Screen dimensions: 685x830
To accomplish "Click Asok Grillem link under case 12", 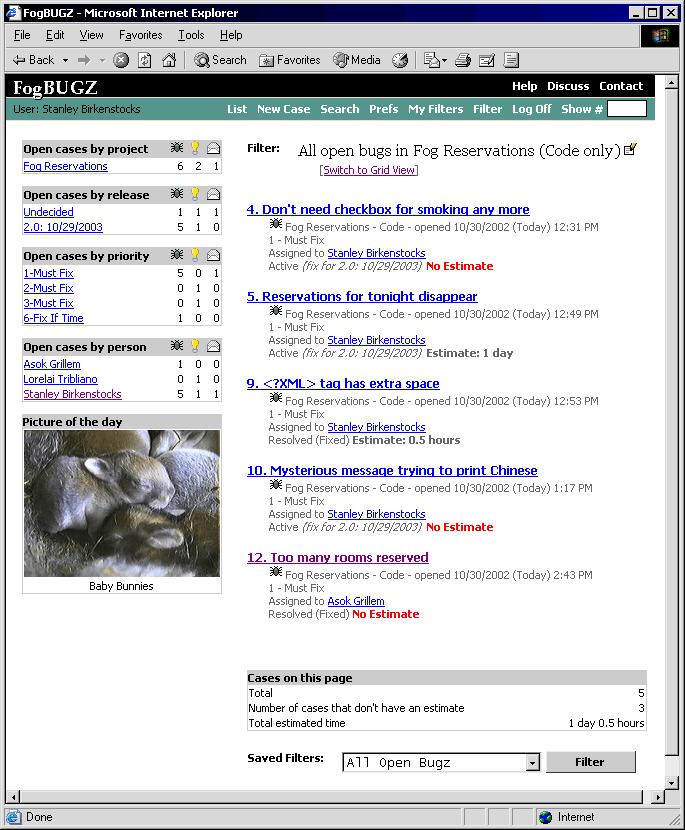I will coord(356,601).
